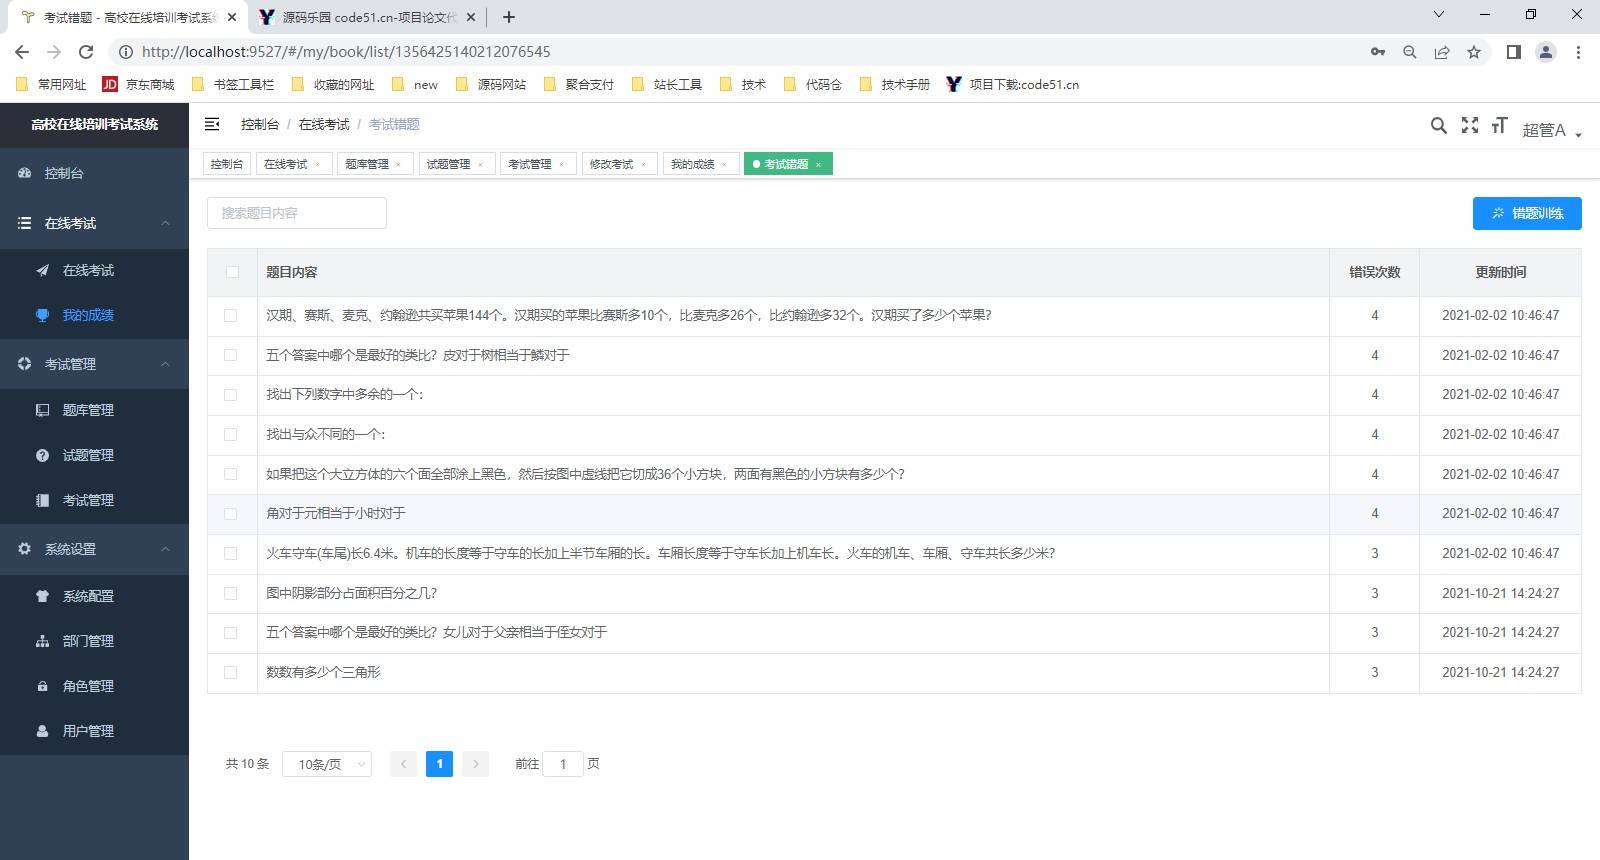The height and width of the screenshot is (860, 1600).
Task: Open the 超管A user dropdown
Action: (1551, 130)
